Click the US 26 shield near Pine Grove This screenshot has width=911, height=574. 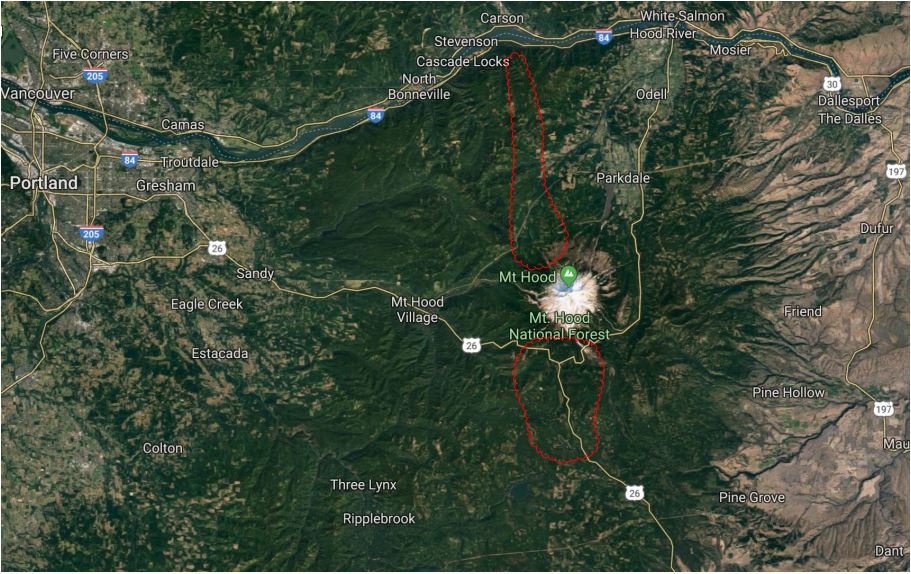[634, 493]
